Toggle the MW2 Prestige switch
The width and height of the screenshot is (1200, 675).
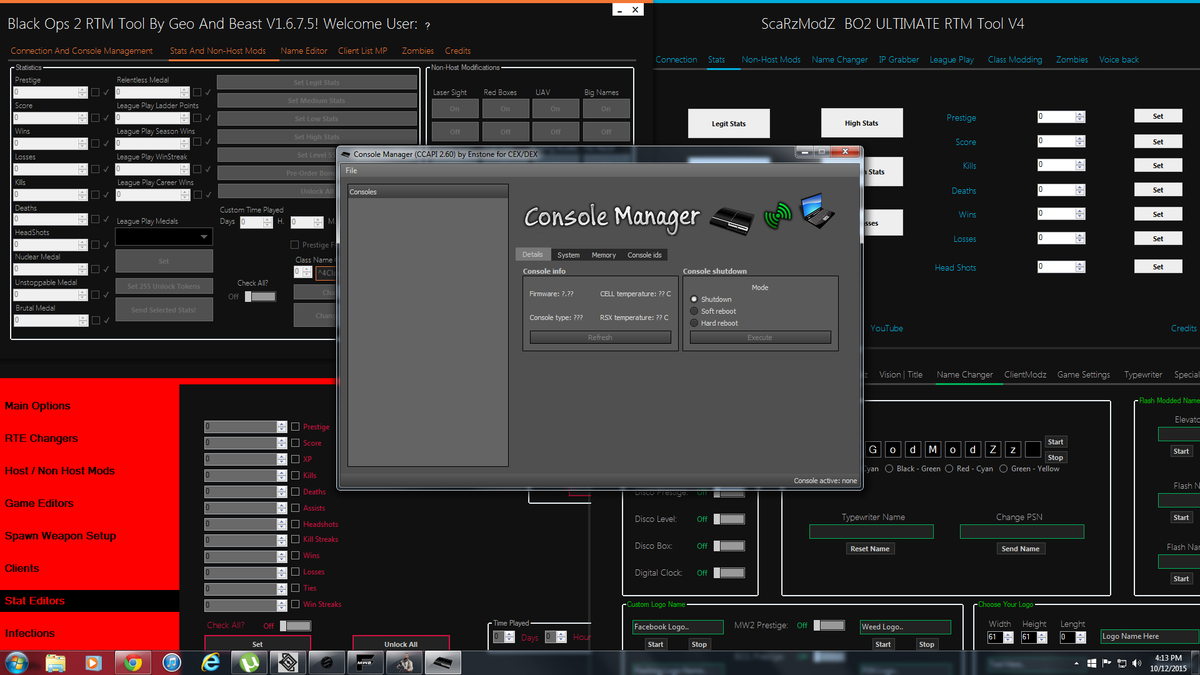829,626
